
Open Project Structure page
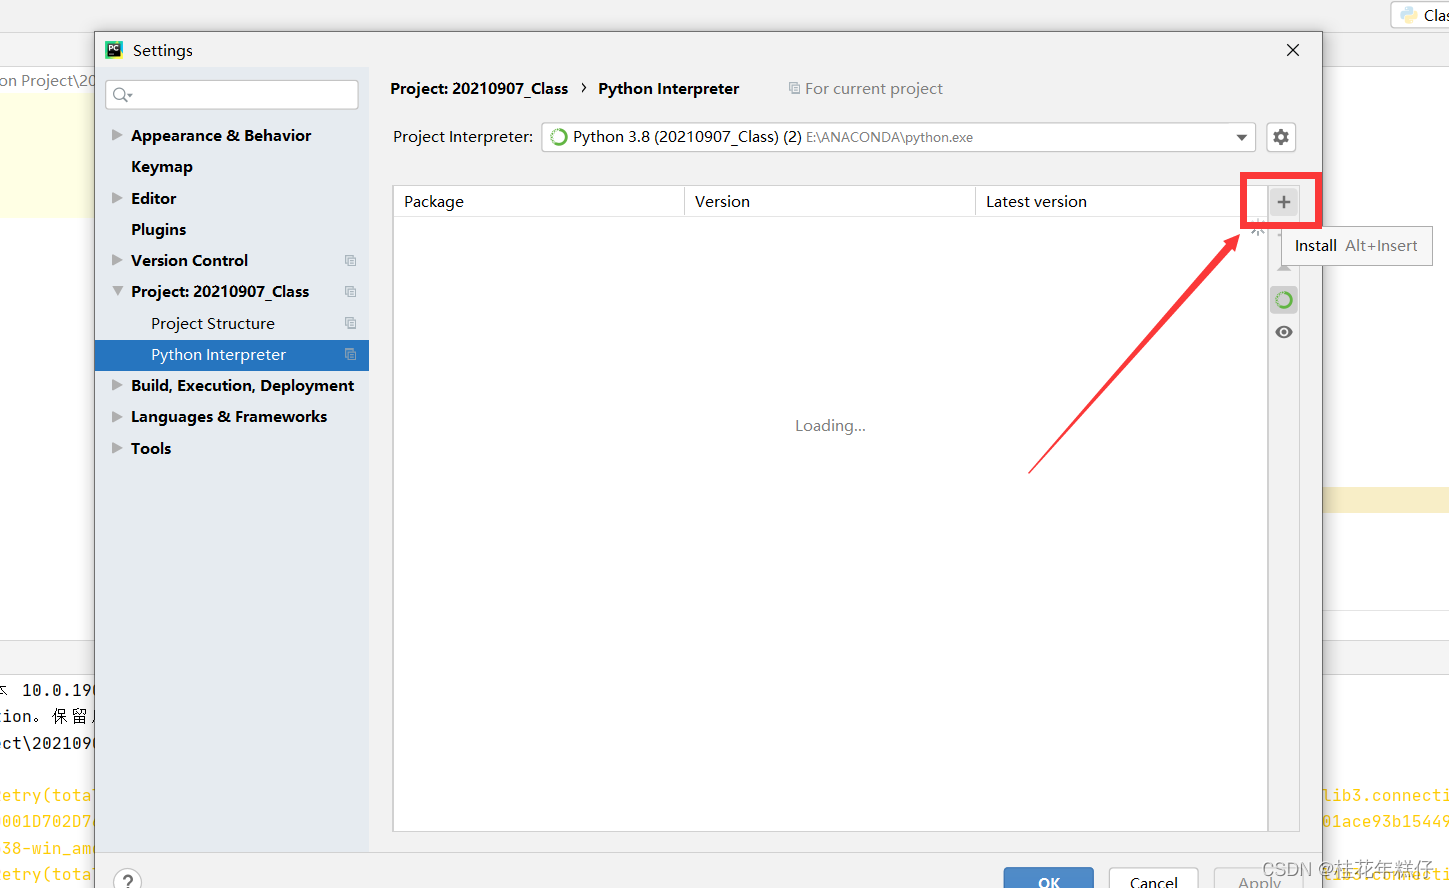(x=212, y=323)
